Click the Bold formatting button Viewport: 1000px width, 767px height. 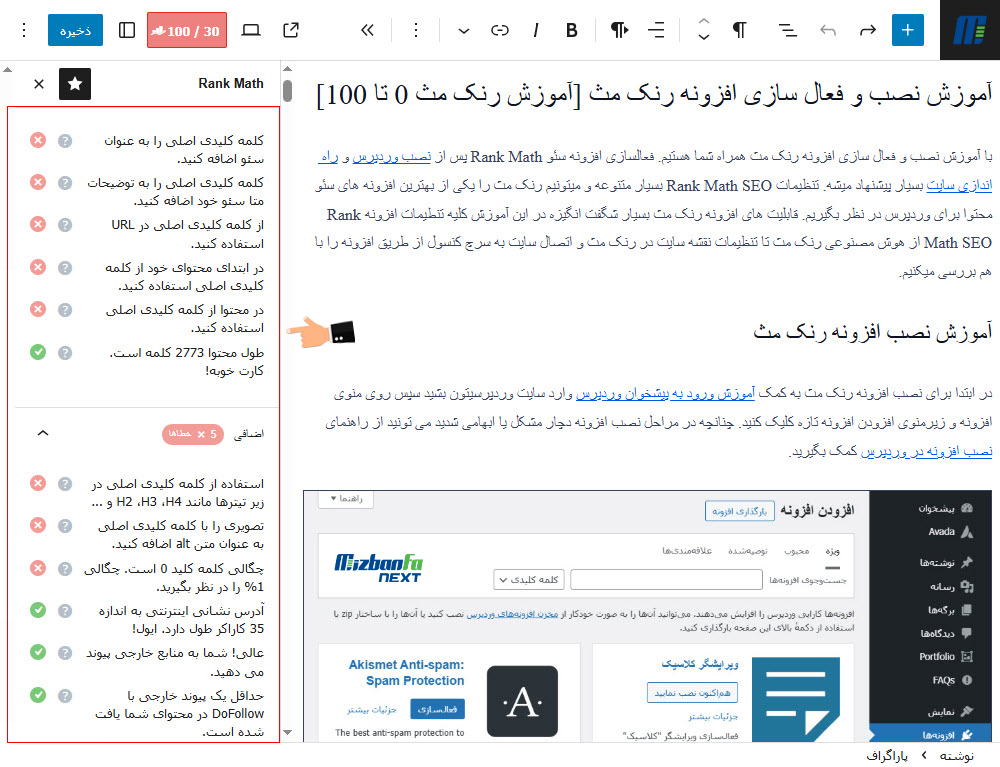572,30
